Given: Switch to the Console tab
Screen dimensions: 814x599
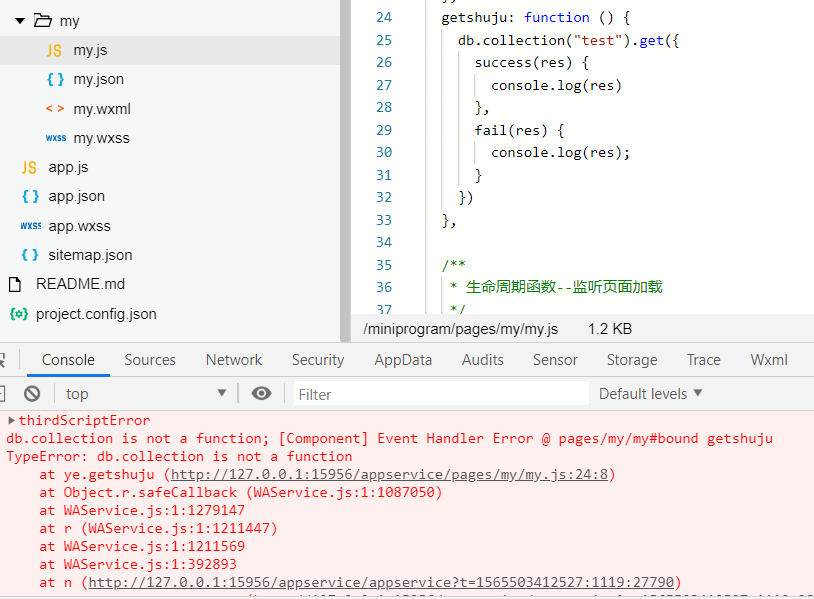Looking at the screenshot, I should (x=68, y=360).
